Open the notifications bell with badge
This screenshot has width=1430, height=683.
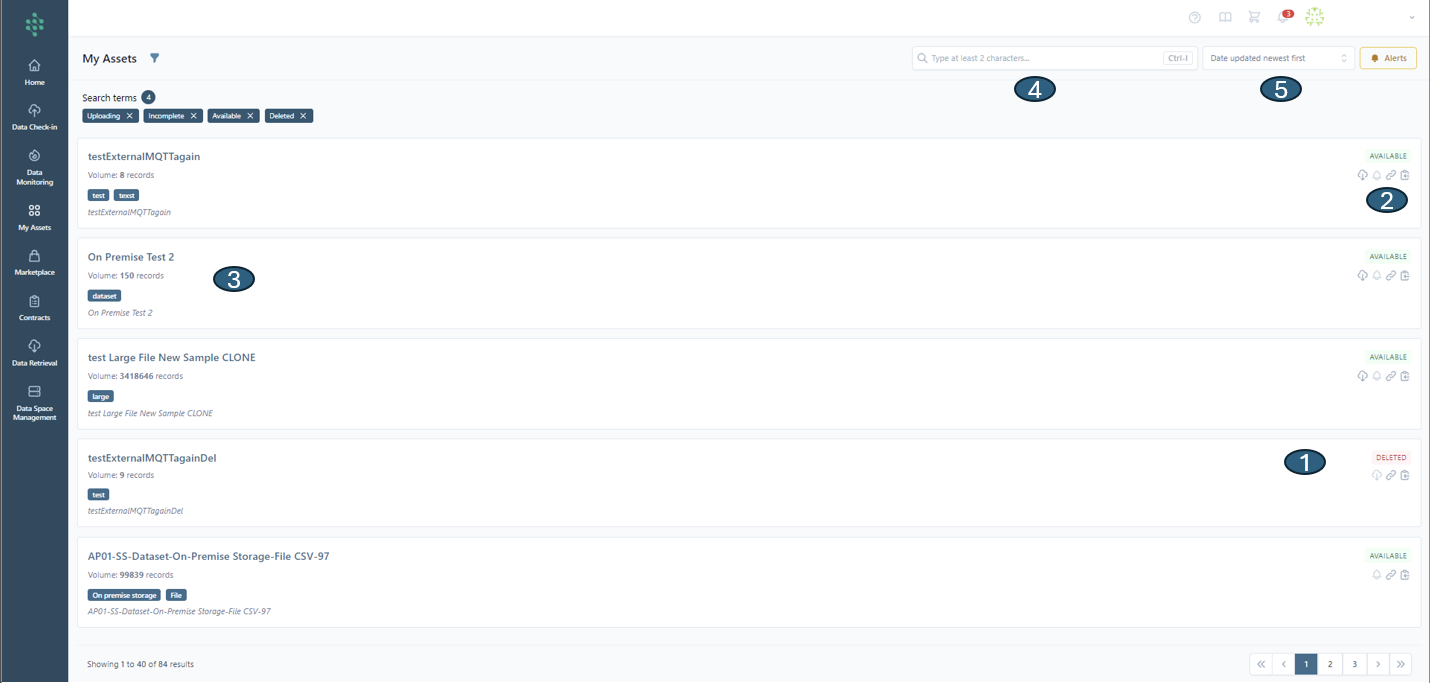point(1284,17)
